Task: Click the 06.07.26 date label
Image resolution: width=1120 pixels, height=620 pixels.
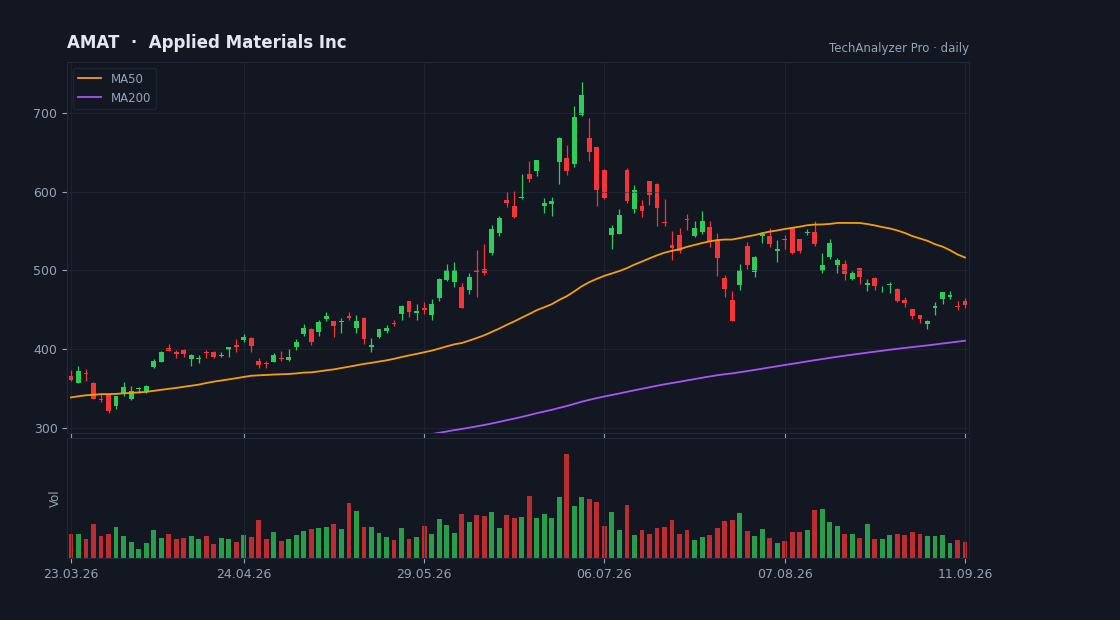Action: [x=604, y=574]
